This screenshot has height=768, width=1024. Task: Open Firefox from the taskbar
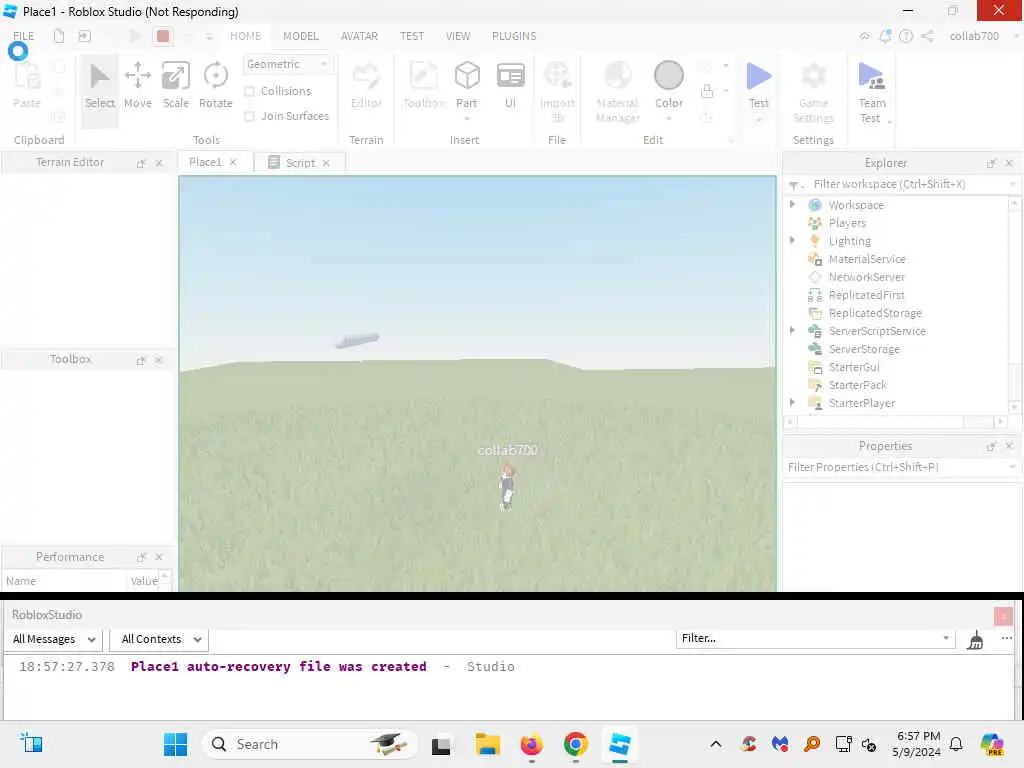click(x=532, y=744)
